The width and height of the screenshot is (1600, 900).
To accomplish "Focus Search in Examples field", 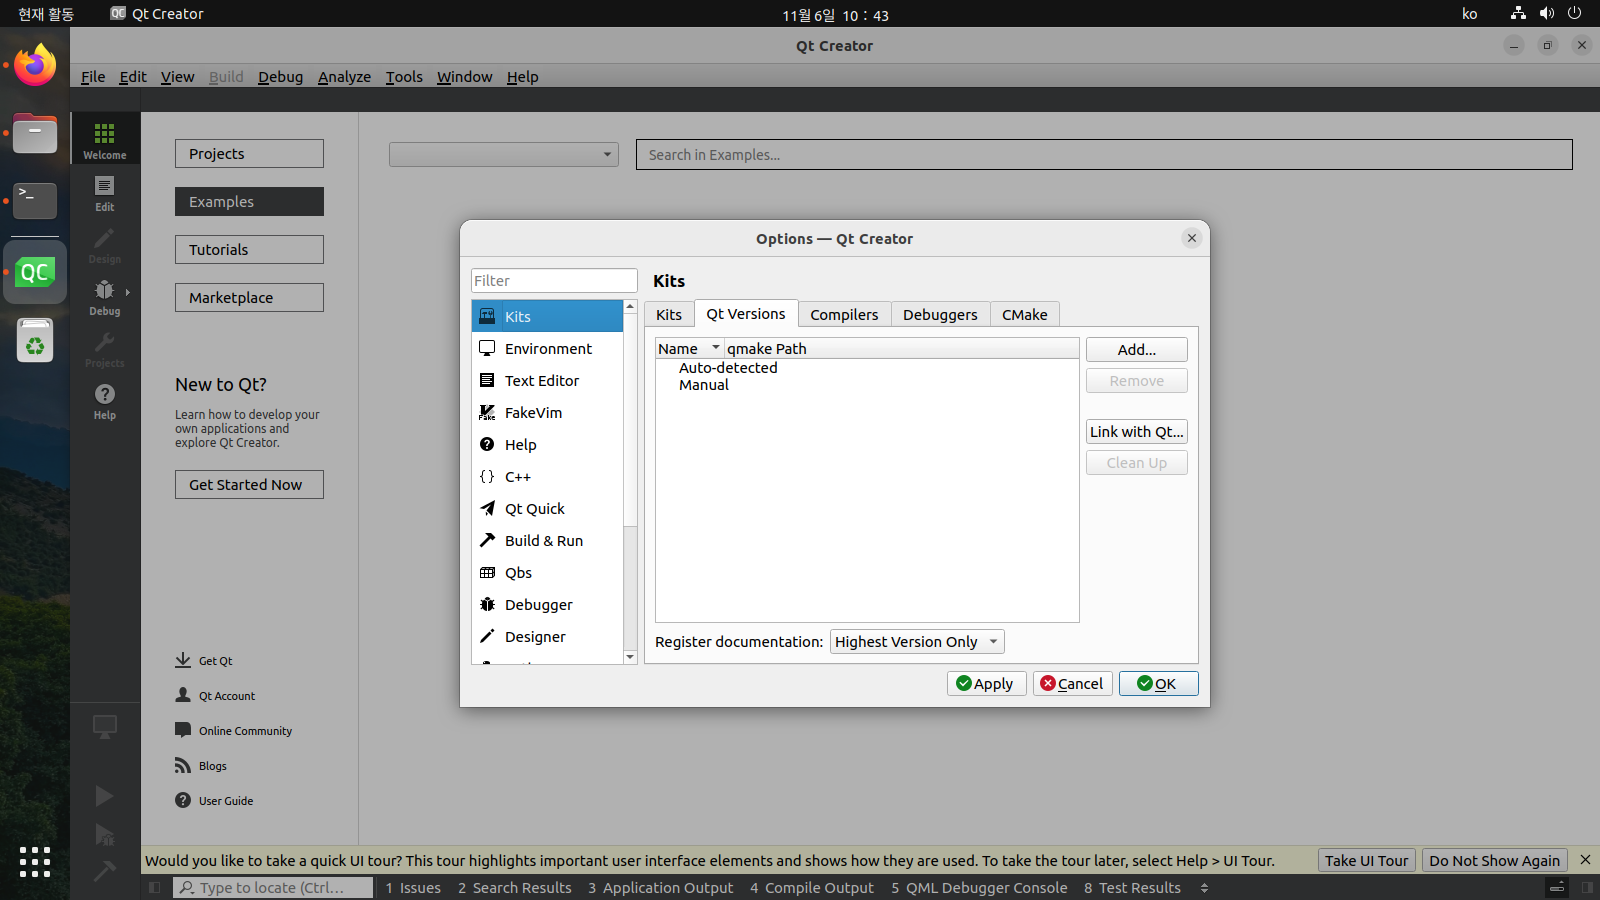I will point(1104,154).
